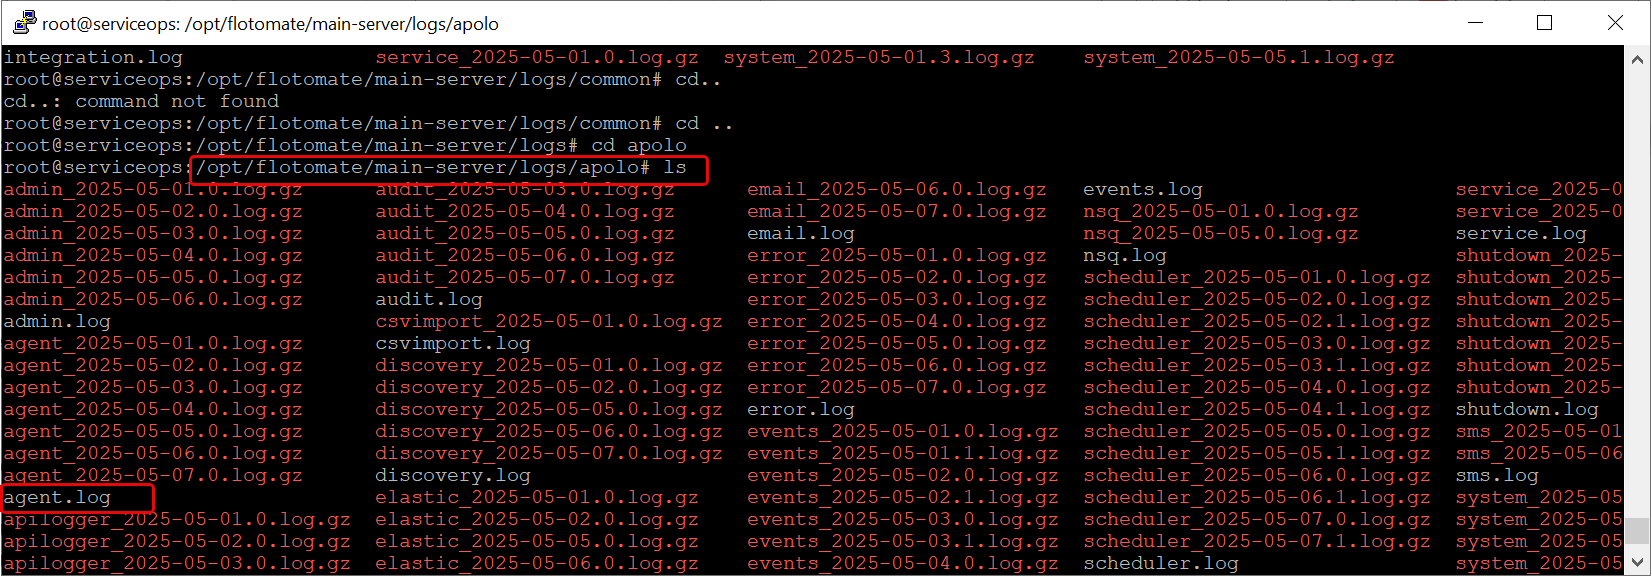Screen dimensions: 1651x576
Task: Click audit_2025-05-07.0.log.gz
Action: click(525, 277)
